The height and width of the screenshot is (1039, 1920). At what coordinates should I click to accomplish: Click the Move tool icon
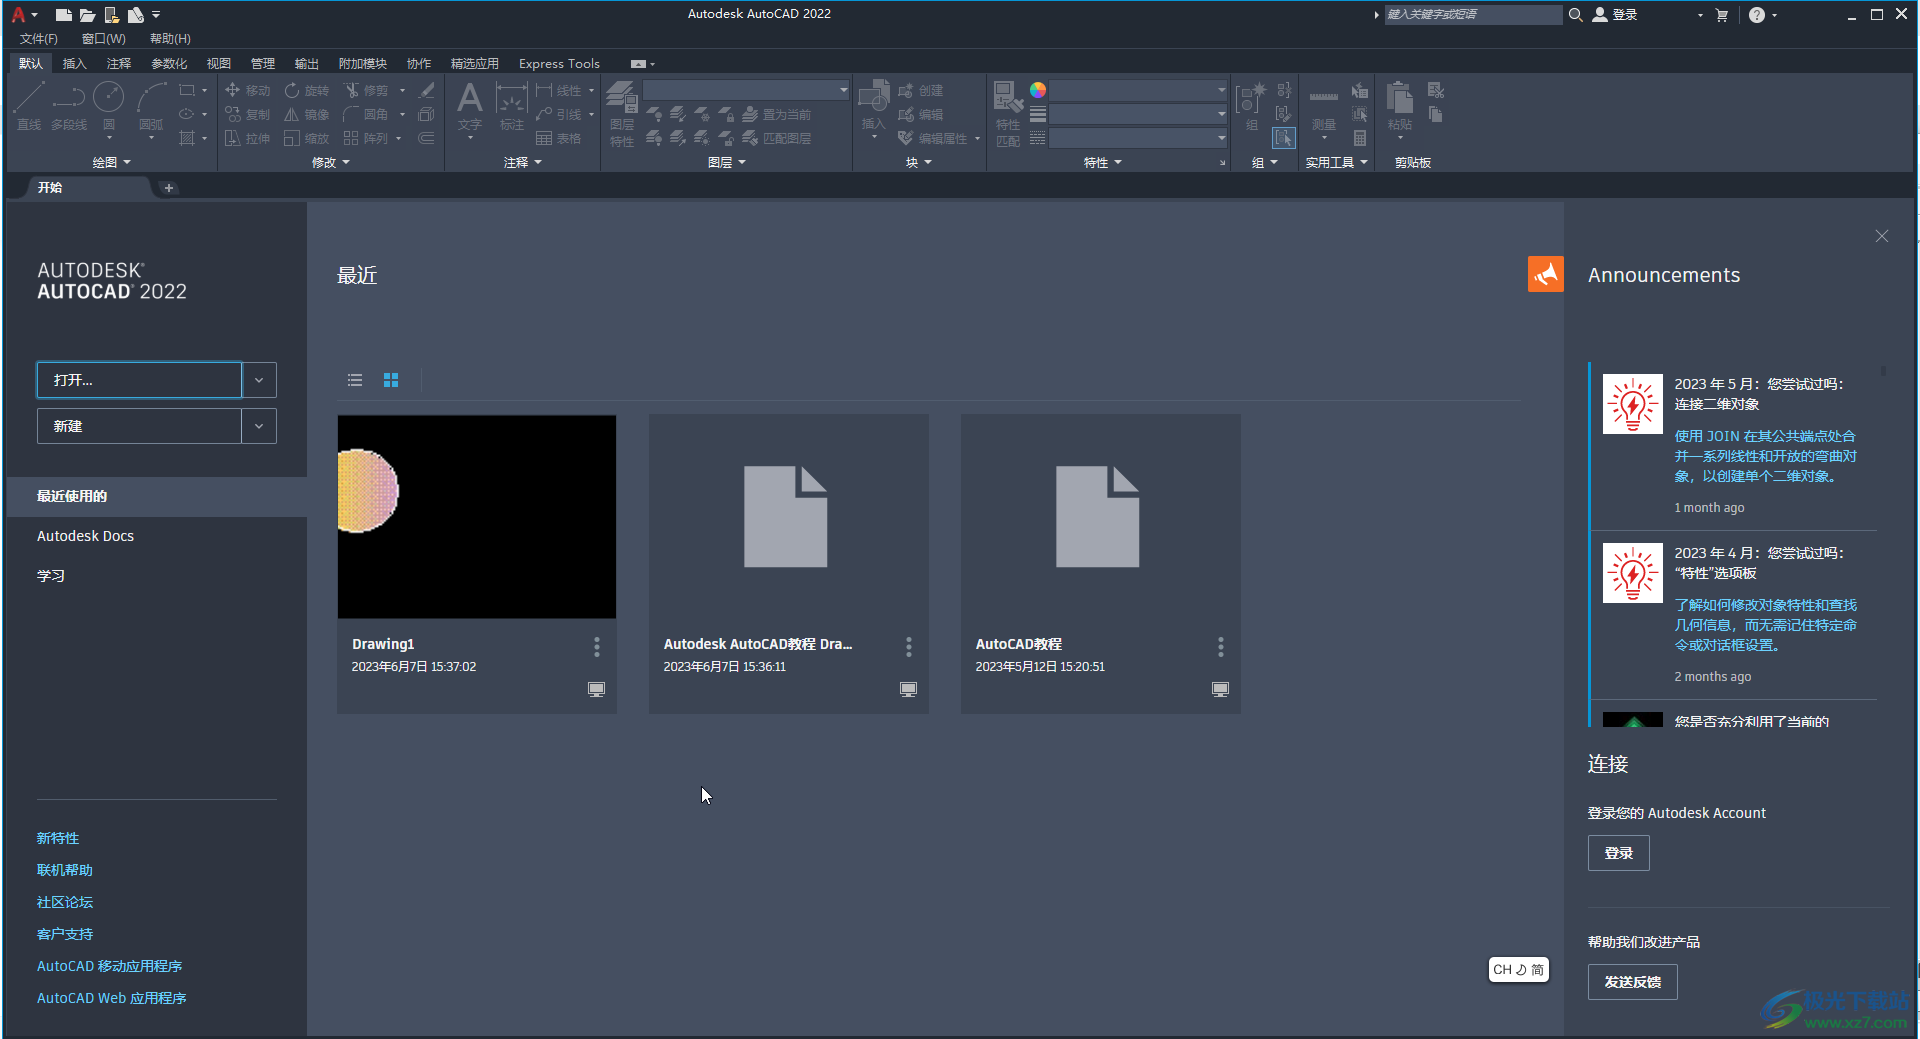coord(232,90)
